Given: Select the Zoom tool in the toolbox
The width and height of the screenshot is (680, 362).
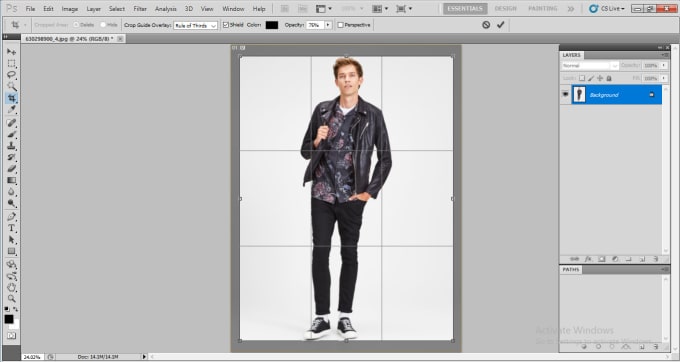Looking at the screenshot, I should 11,298.
